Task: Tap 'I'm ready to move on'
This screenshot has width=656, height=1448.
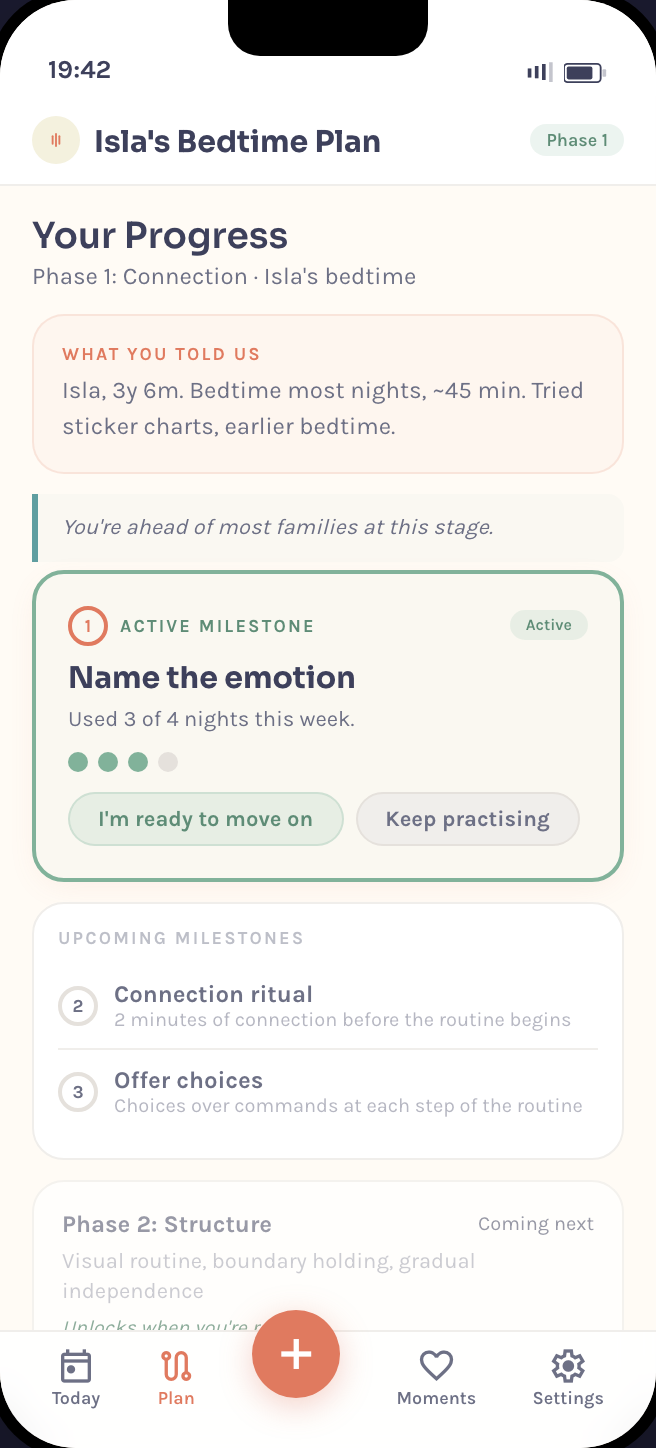Action: pos(205,818)
